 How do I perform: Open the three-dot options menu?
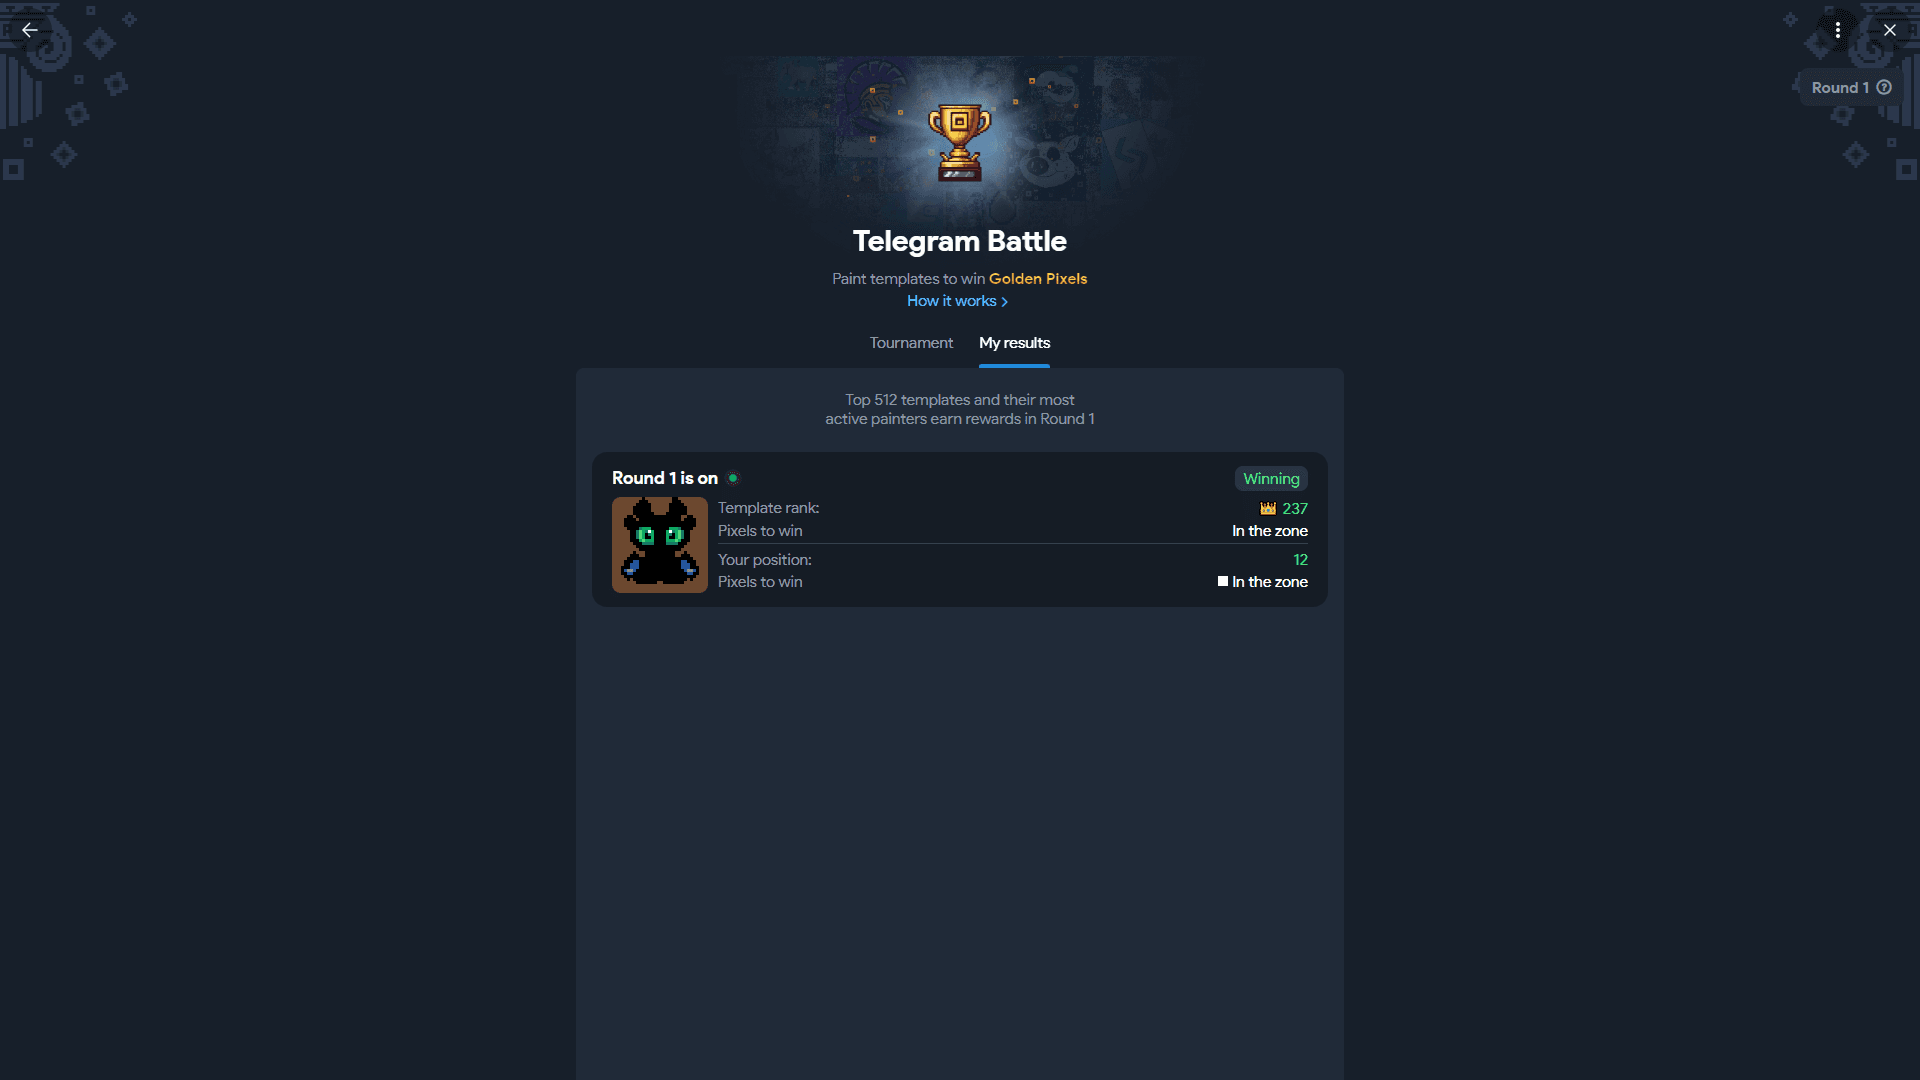click(x=1838, y=30)
